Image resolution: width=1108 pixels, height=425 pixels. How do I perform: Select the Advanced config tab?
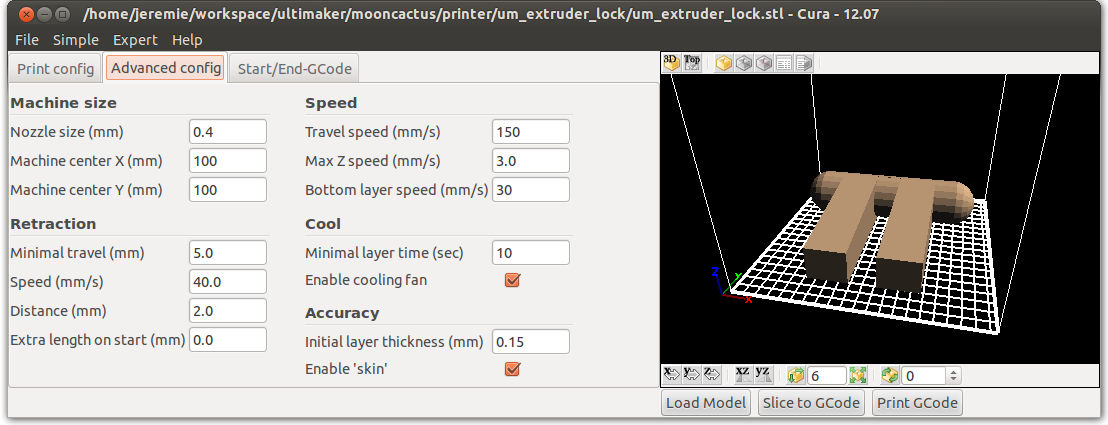point(165,68)
